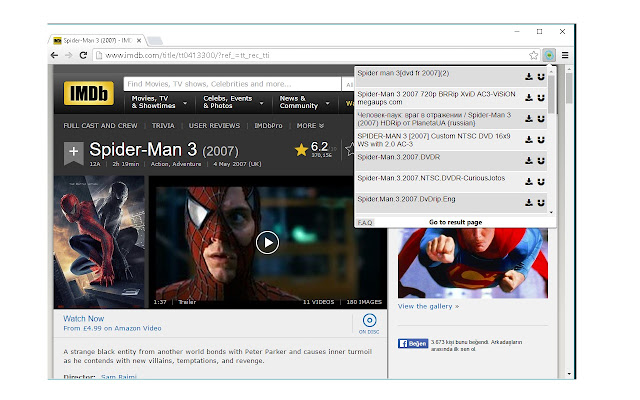Image resolution: width=640 pixels, height=400 pixels.
Task: Click the Spider-Man 3 movie poster
Action: click(99, 242)
